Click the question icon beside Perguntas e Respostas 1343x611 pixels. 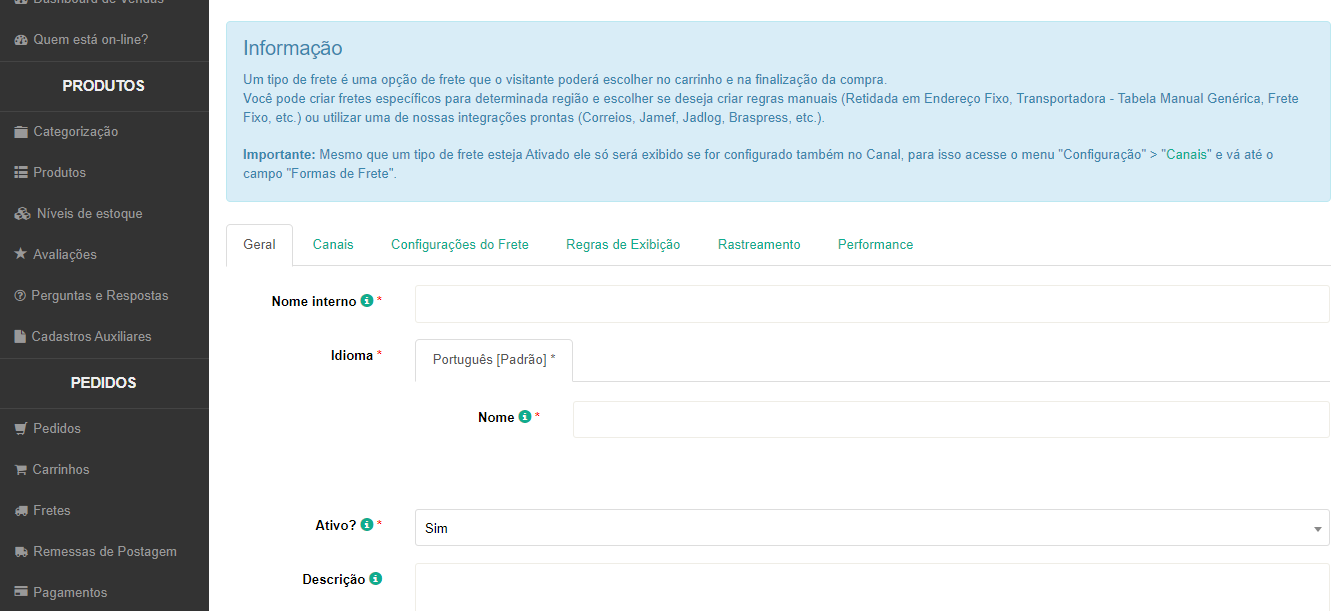click(x=20, y=296)
